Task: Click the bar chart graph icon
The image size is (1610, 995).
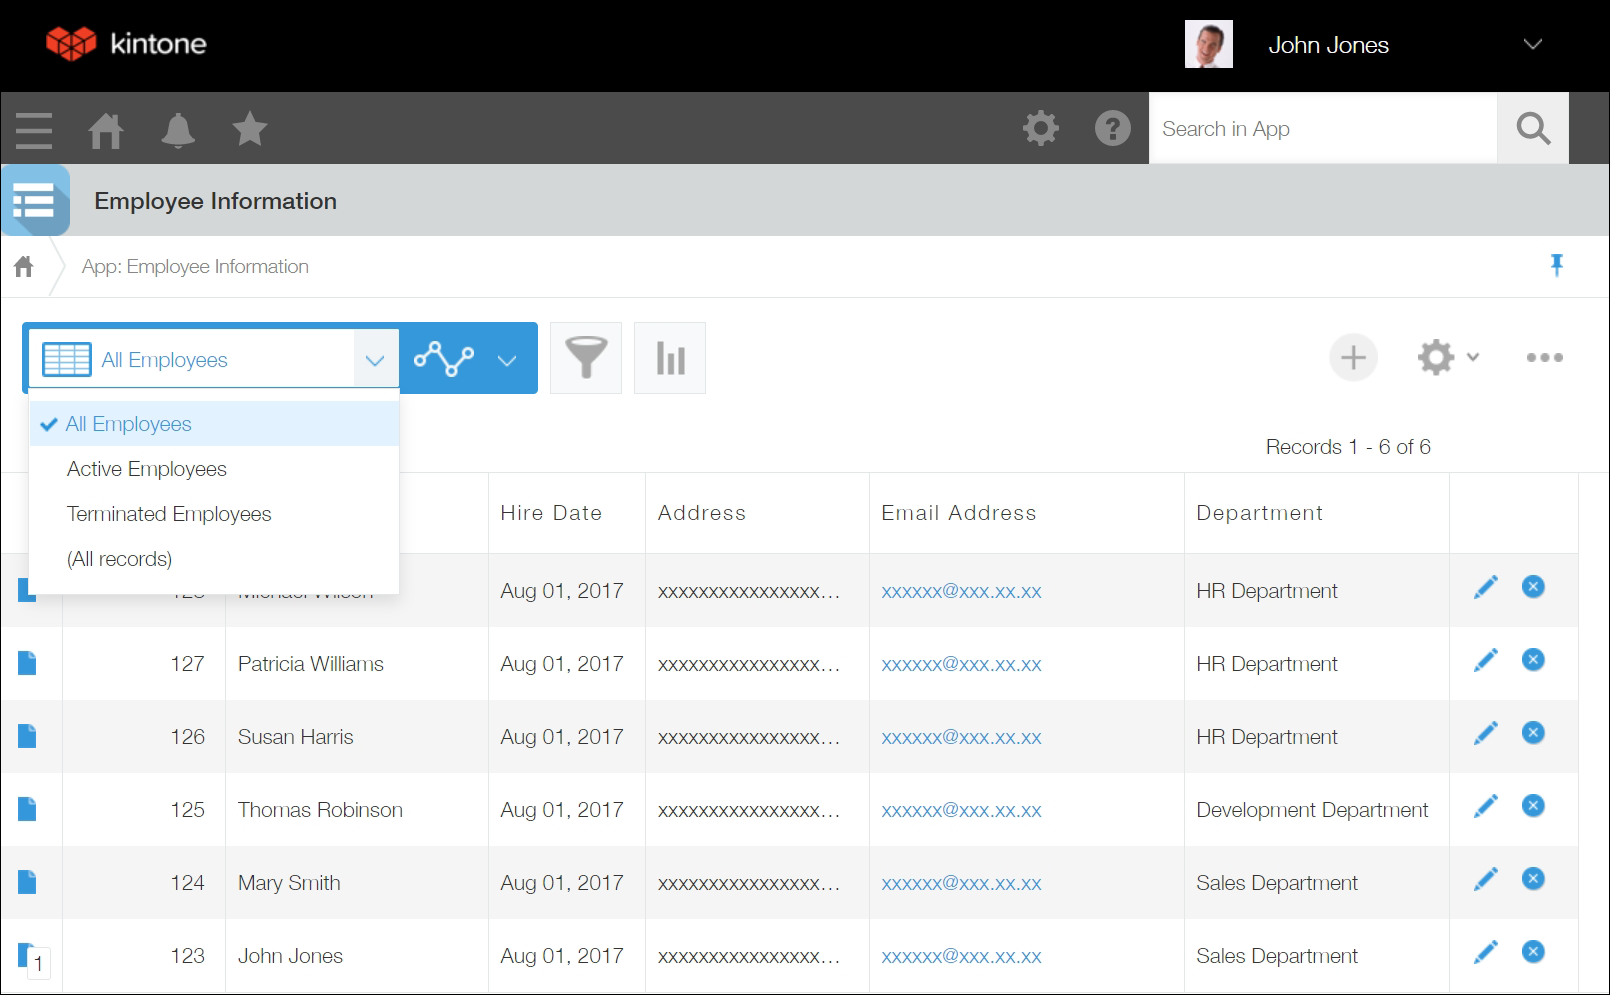Action: (670, 358)
